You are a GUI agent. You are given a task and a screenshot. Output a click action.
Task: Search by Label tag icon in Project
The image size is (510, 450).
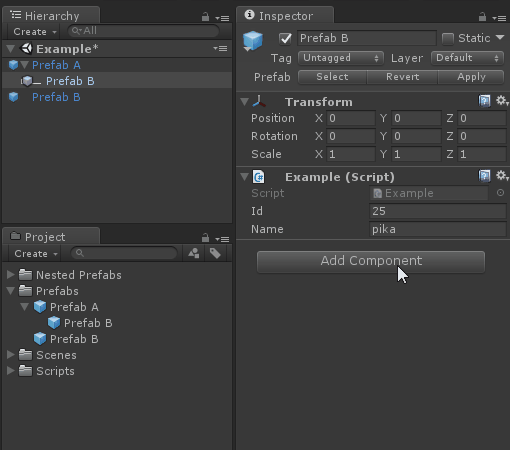pyautogui.click(x=215, y=253)
